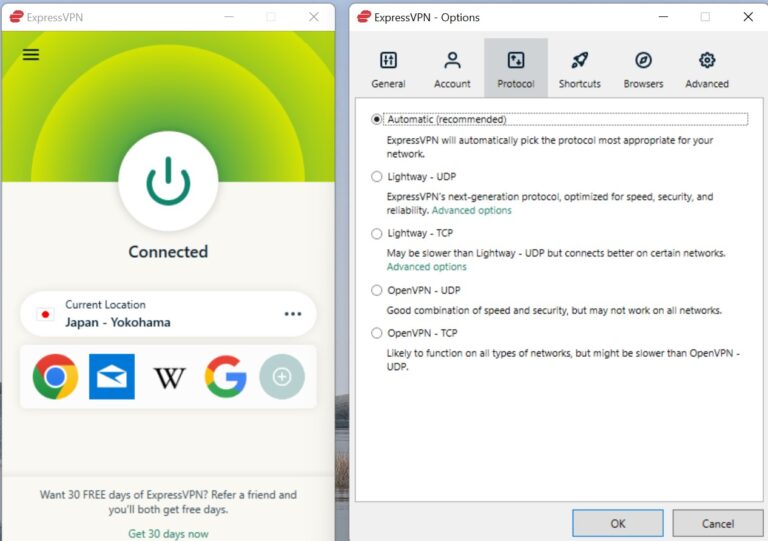768x541 pixels.
Task: Select the Protocol tab
Action: point(516,69)
